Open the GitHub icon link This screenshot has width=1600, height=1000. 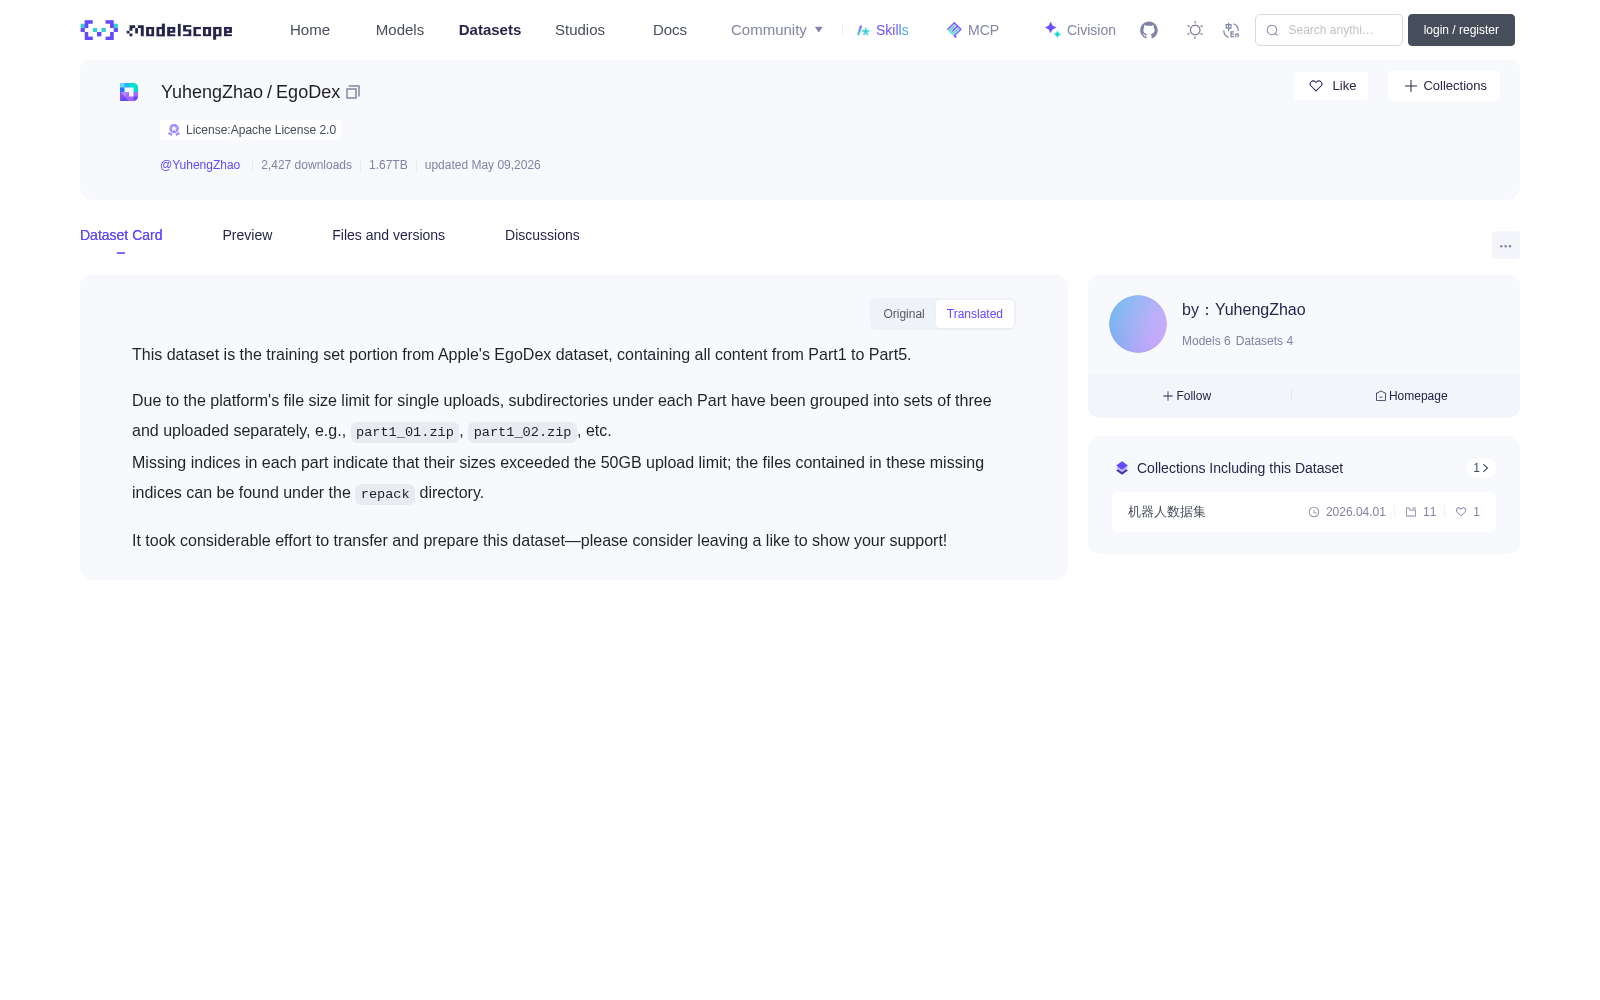(x=1149, y=30)
